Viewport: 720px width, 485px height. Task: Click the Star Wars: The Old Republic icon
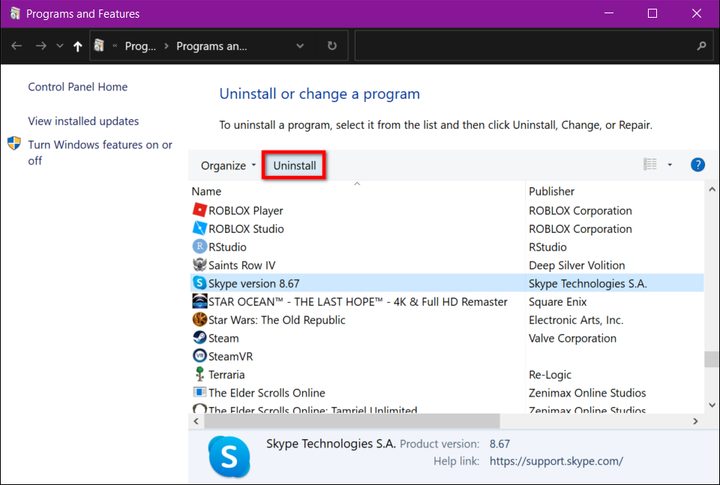(x=199, y=319)
